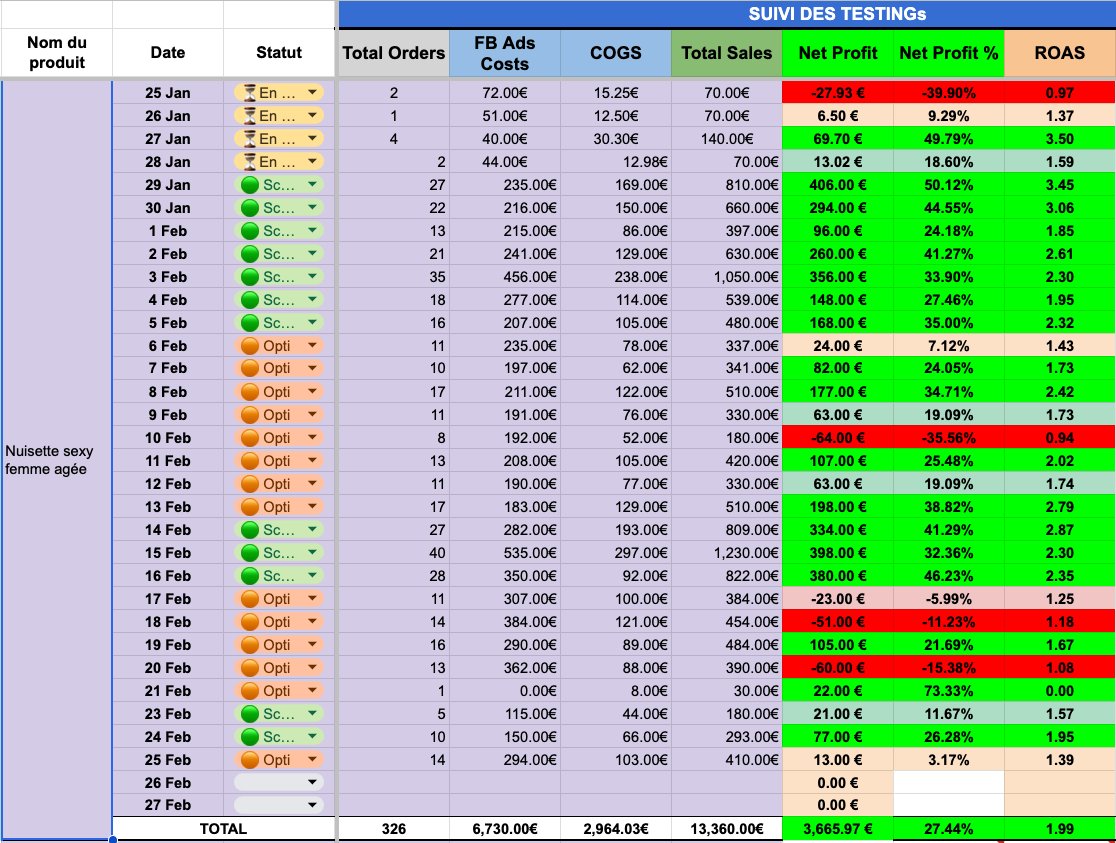Select the FB Ads Costs column header
The image size is (1116, 843).
coord(505,53)
